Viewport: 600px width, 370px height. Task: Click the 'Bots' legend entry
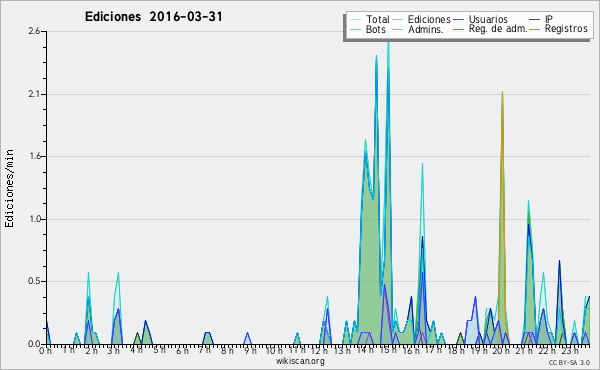[x=376, y=29]
